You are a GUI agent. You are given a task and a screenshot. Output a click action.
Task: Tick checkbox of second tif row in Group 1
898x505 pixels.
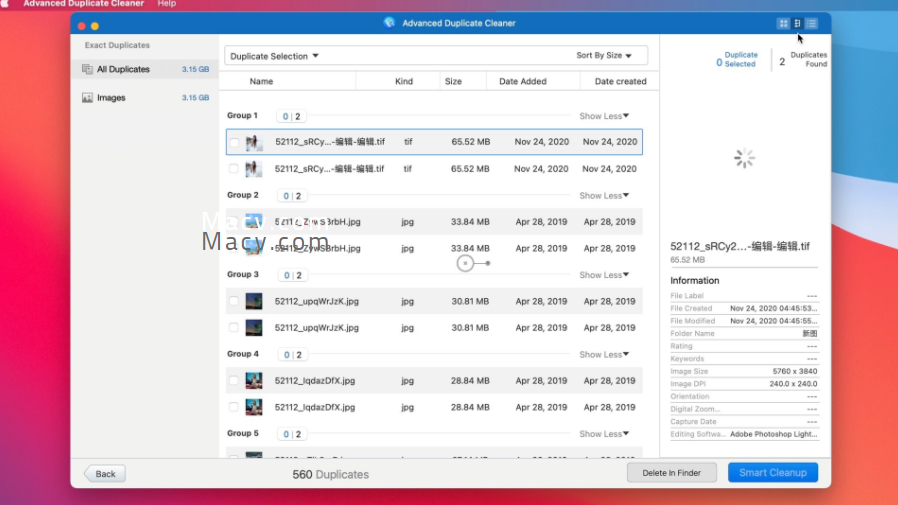click(x=234, y=169)
